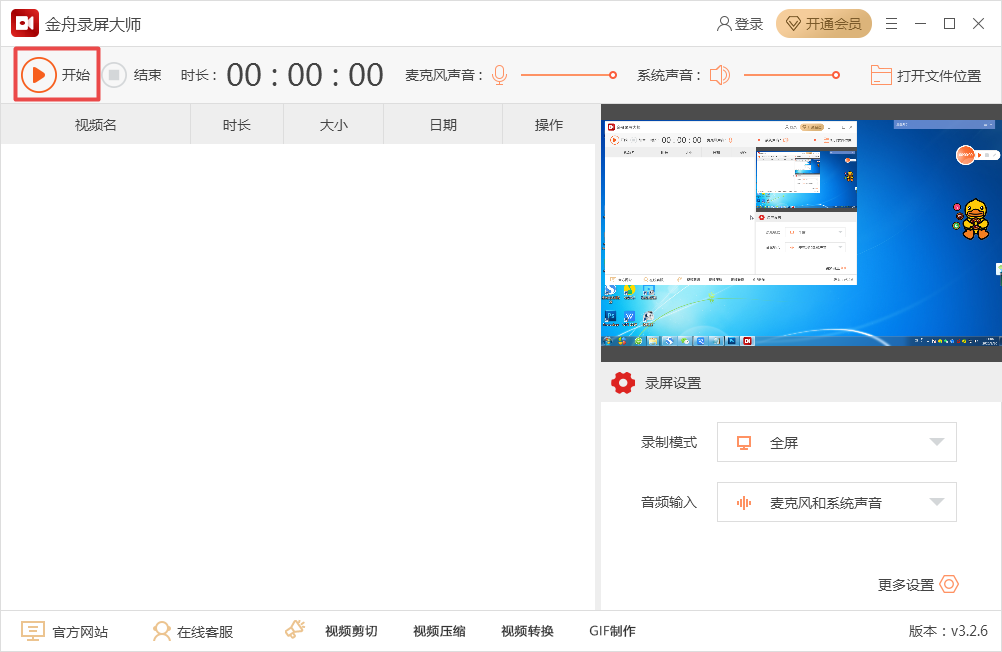Mute system sound via speaker icon
This screenshot has width=1002, height=652.
click(720, 75)
